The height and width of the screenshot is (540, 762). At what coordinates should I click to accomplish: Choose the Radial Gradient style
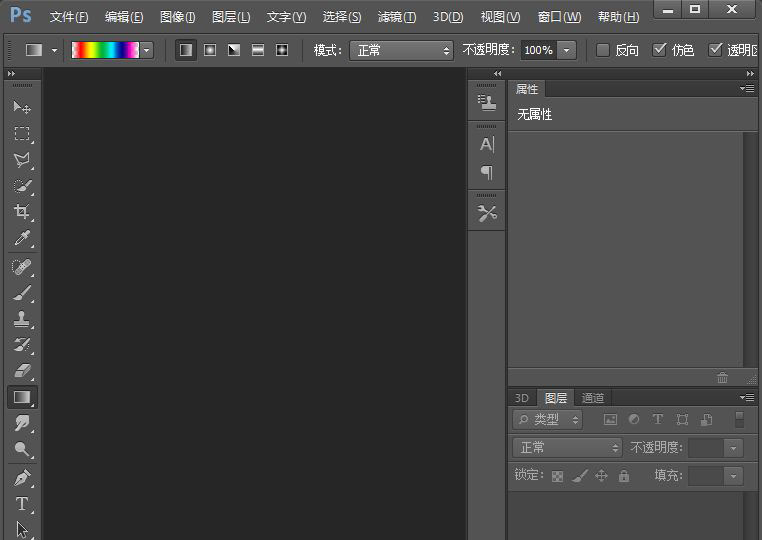(210, 50)
